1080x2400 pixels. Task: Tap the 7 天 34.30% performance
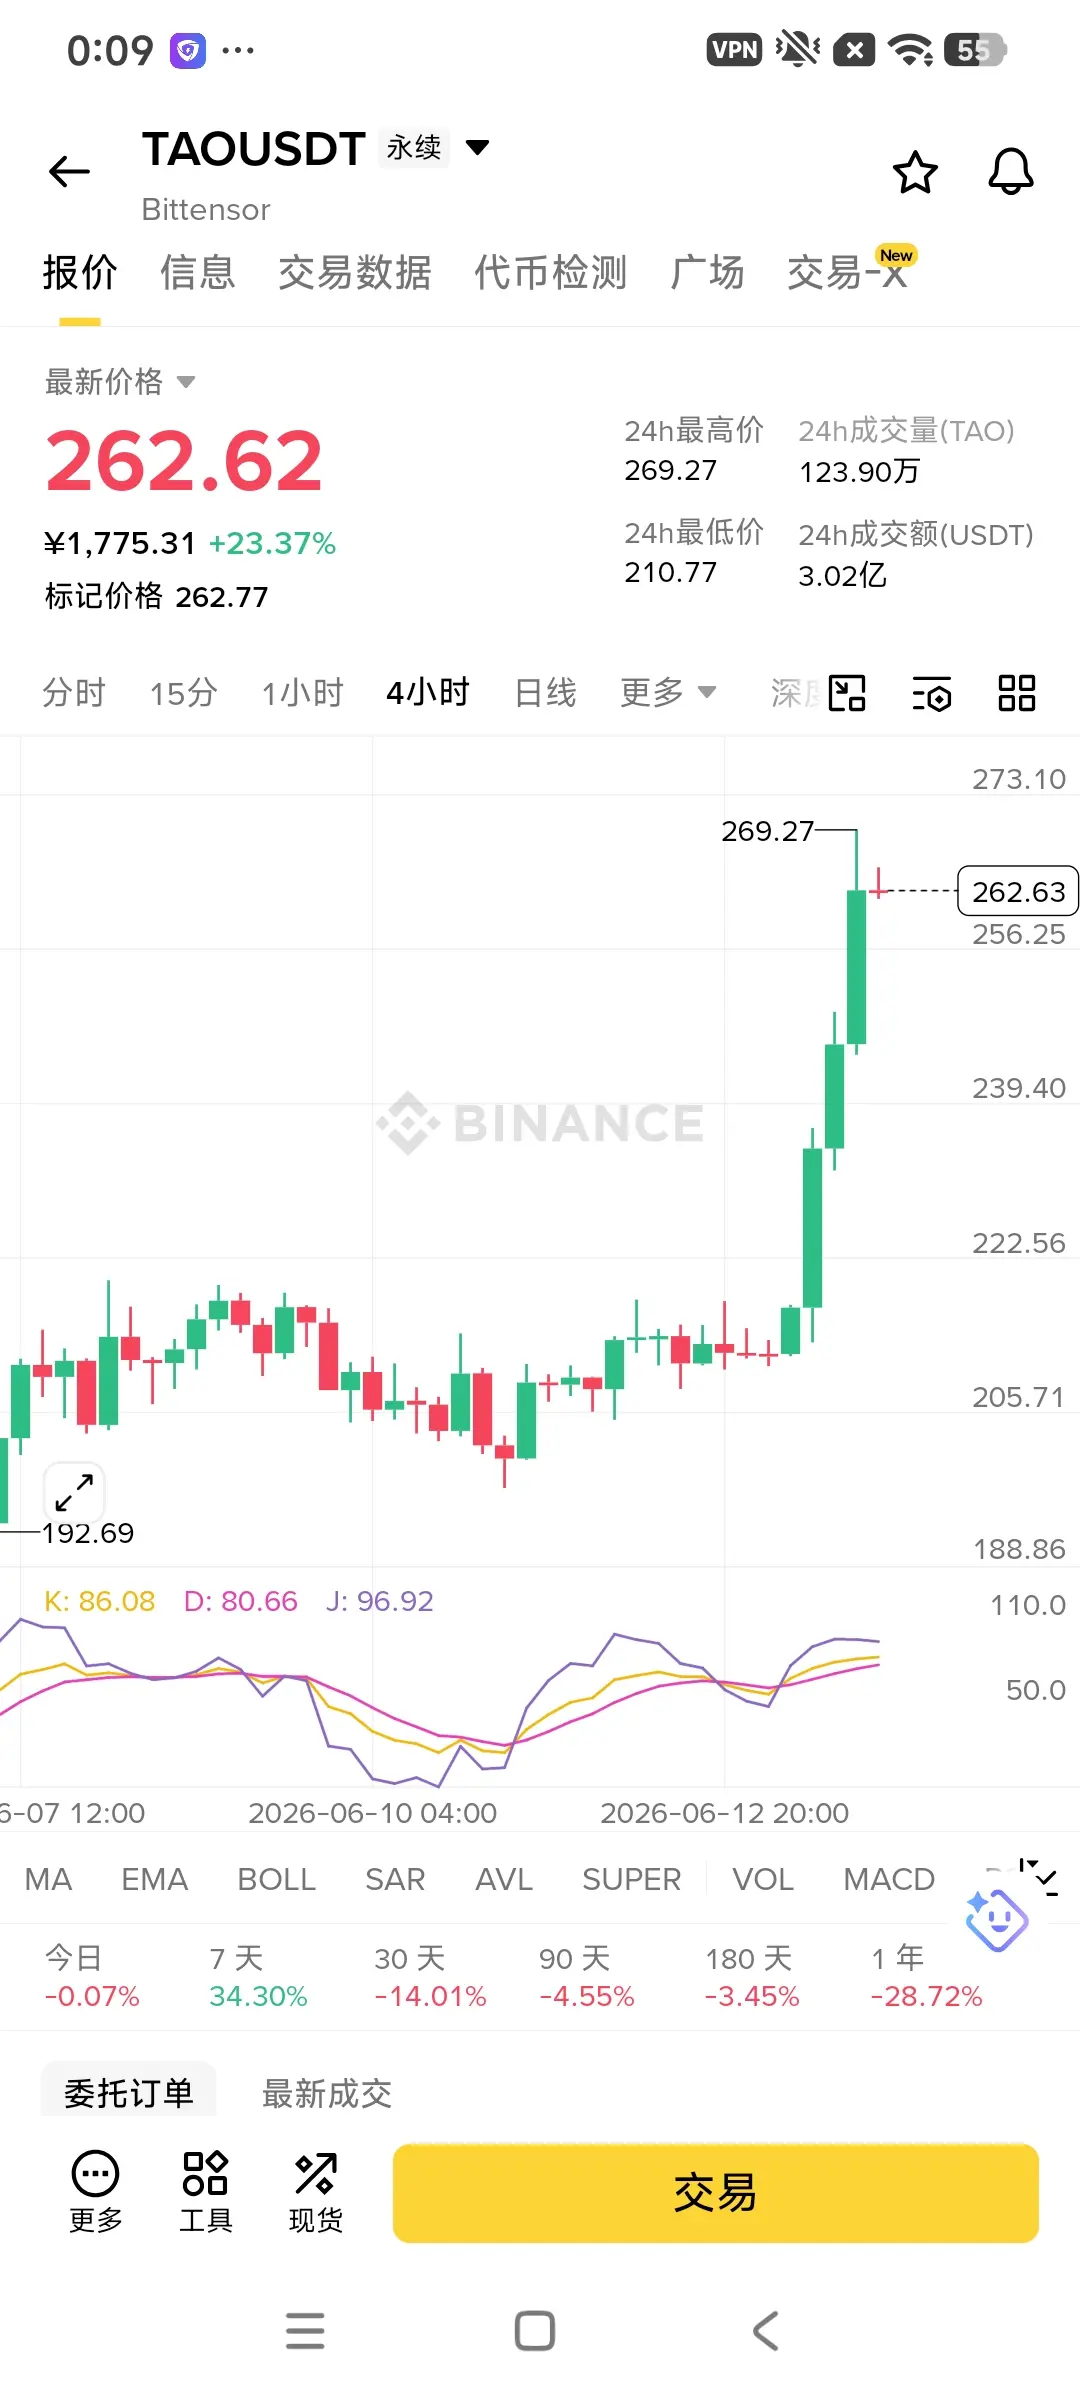(x=258, y=1976)
